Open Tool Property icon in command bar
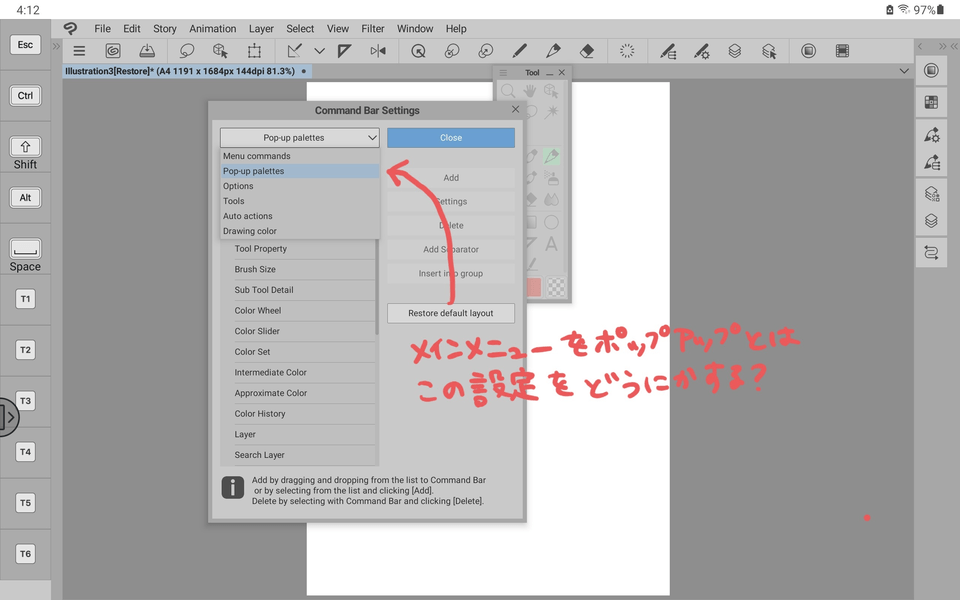This screenshot has width=960, height=600. point(702,51)
